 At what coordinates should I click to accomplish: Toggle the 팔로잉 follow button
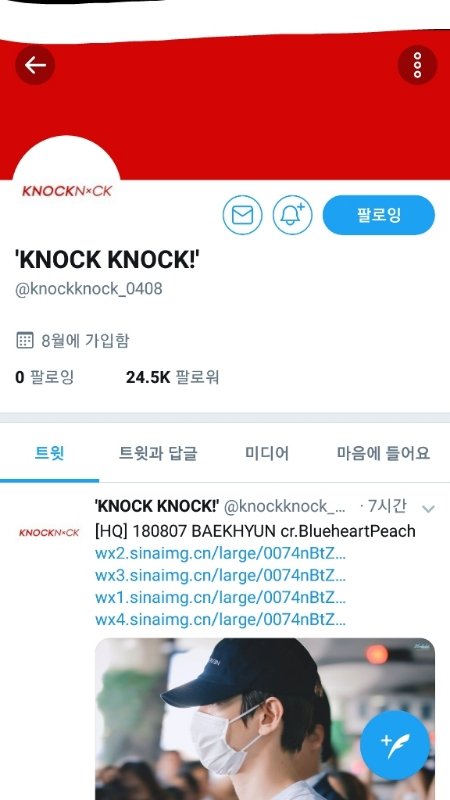[379, 215]
